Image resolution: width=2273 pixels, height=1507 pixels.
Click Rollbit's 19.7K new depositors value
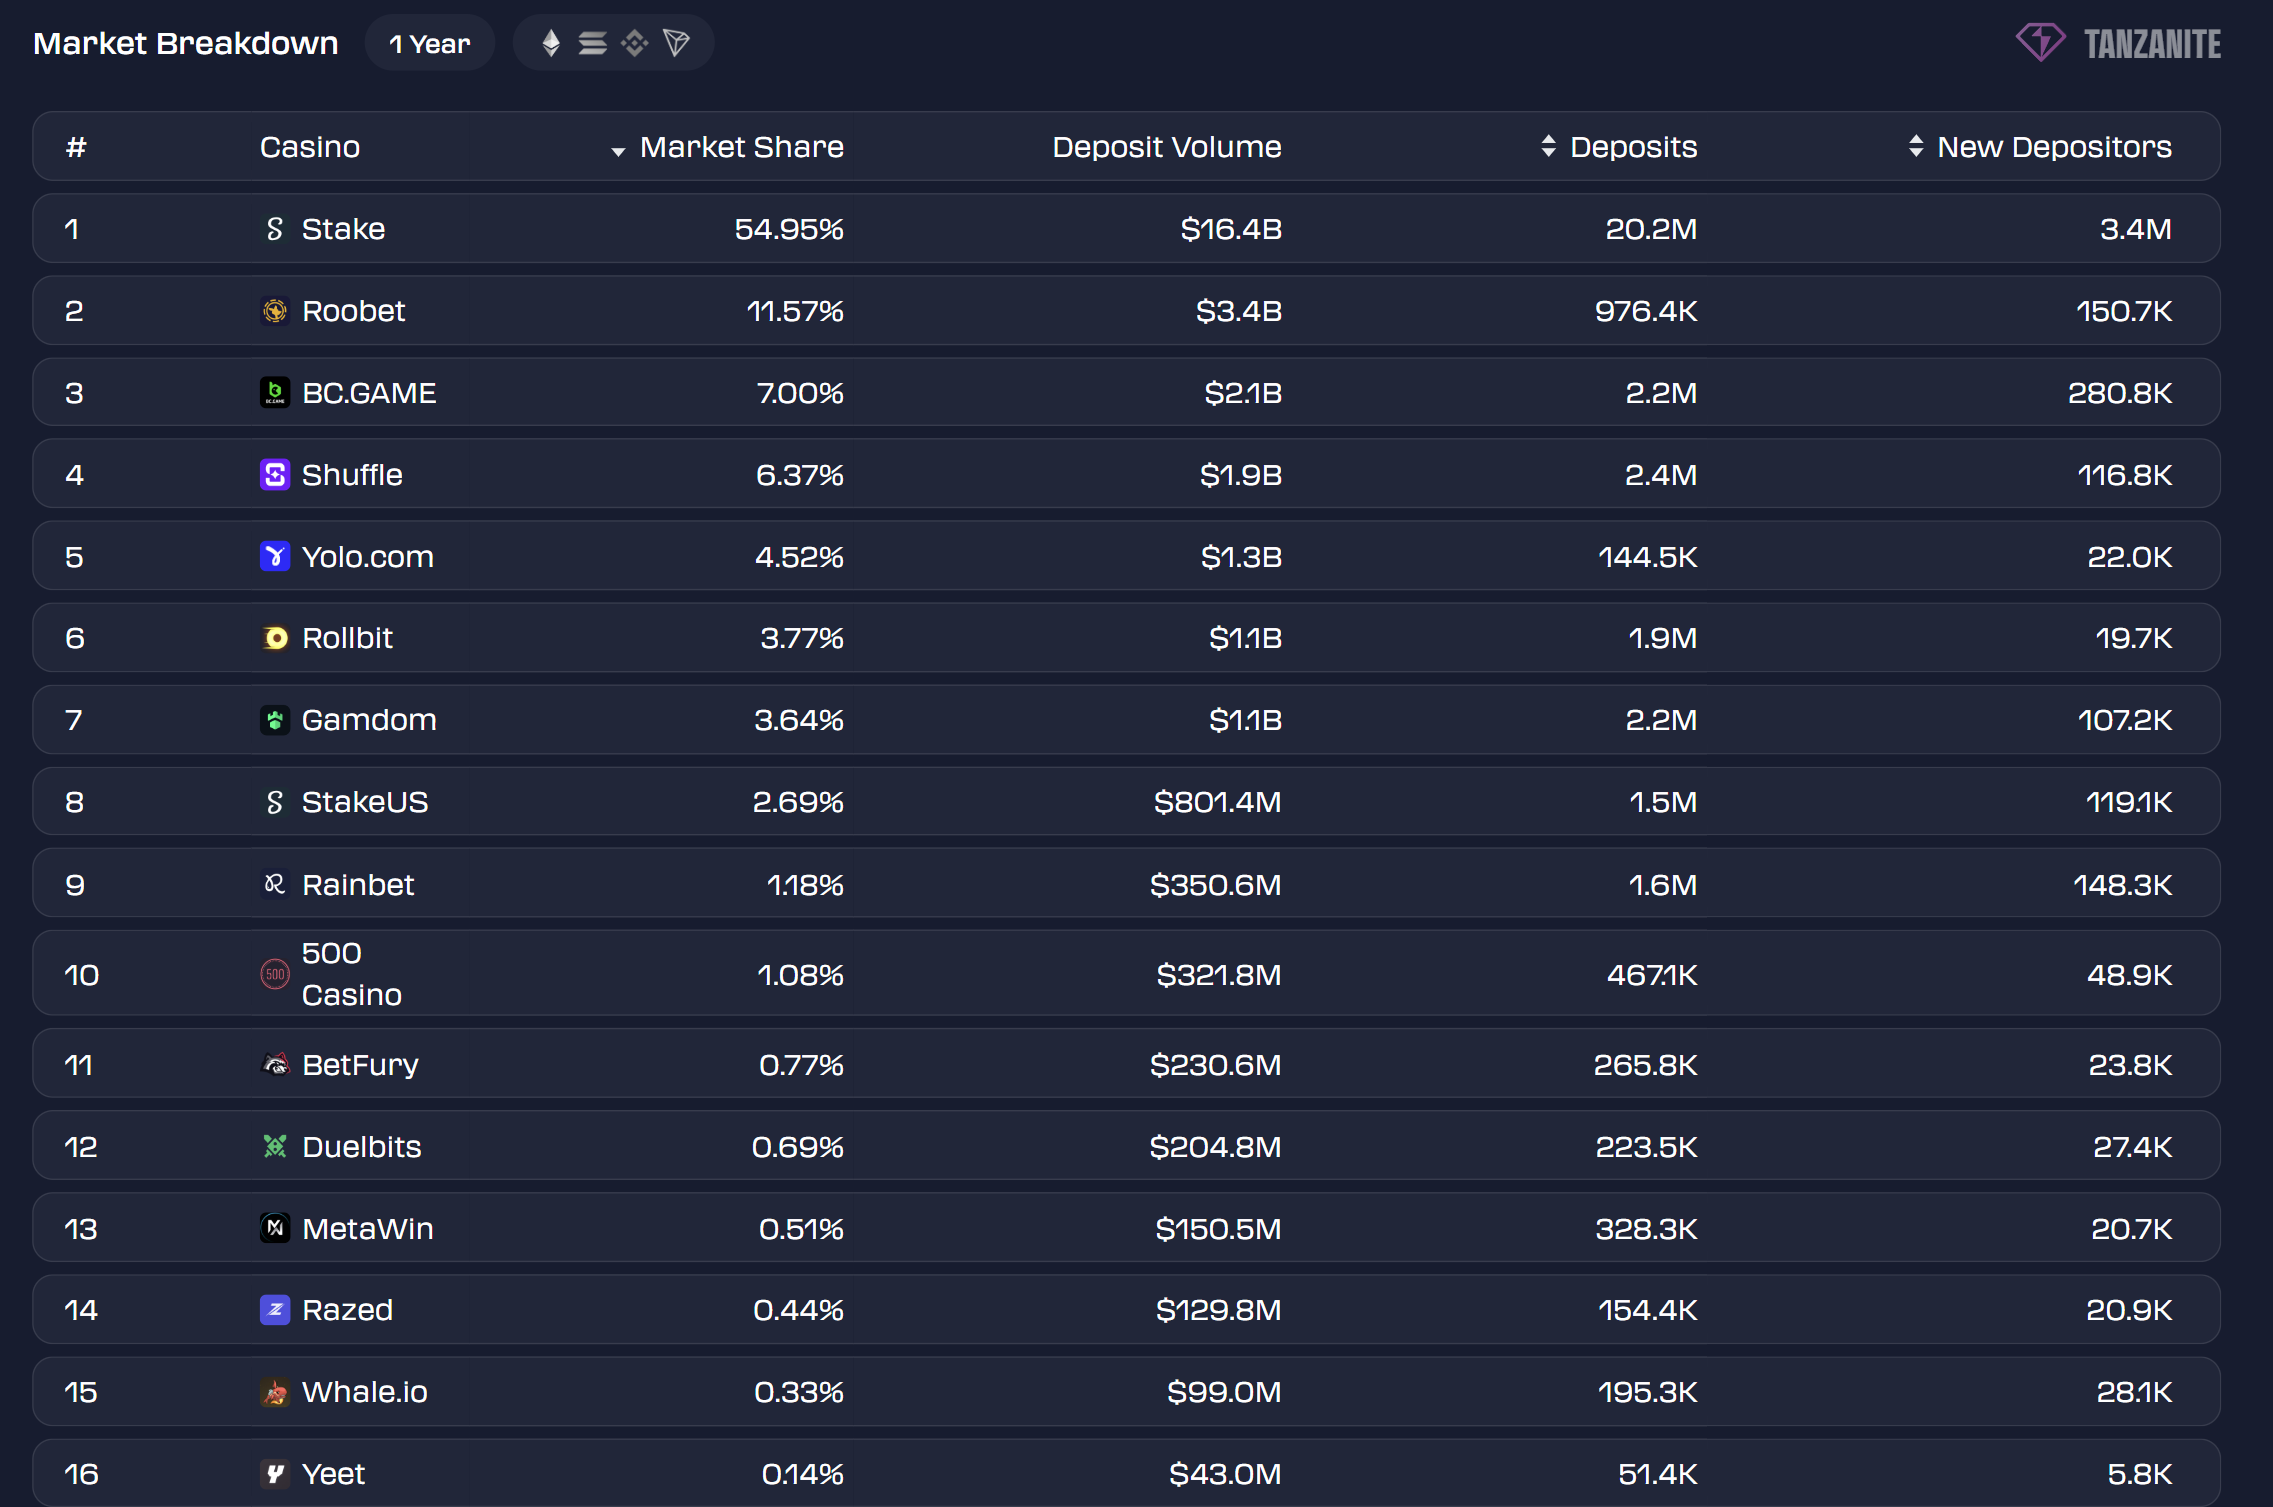[2133, 638]
